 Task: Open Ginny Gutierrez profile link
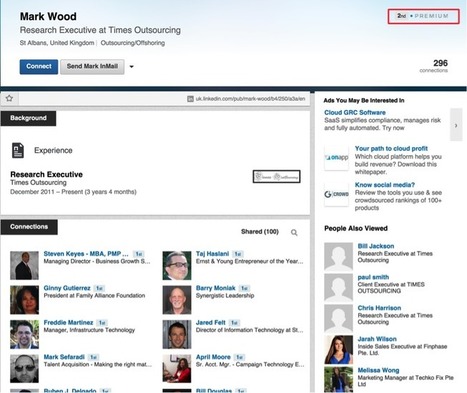coord(67,288)
